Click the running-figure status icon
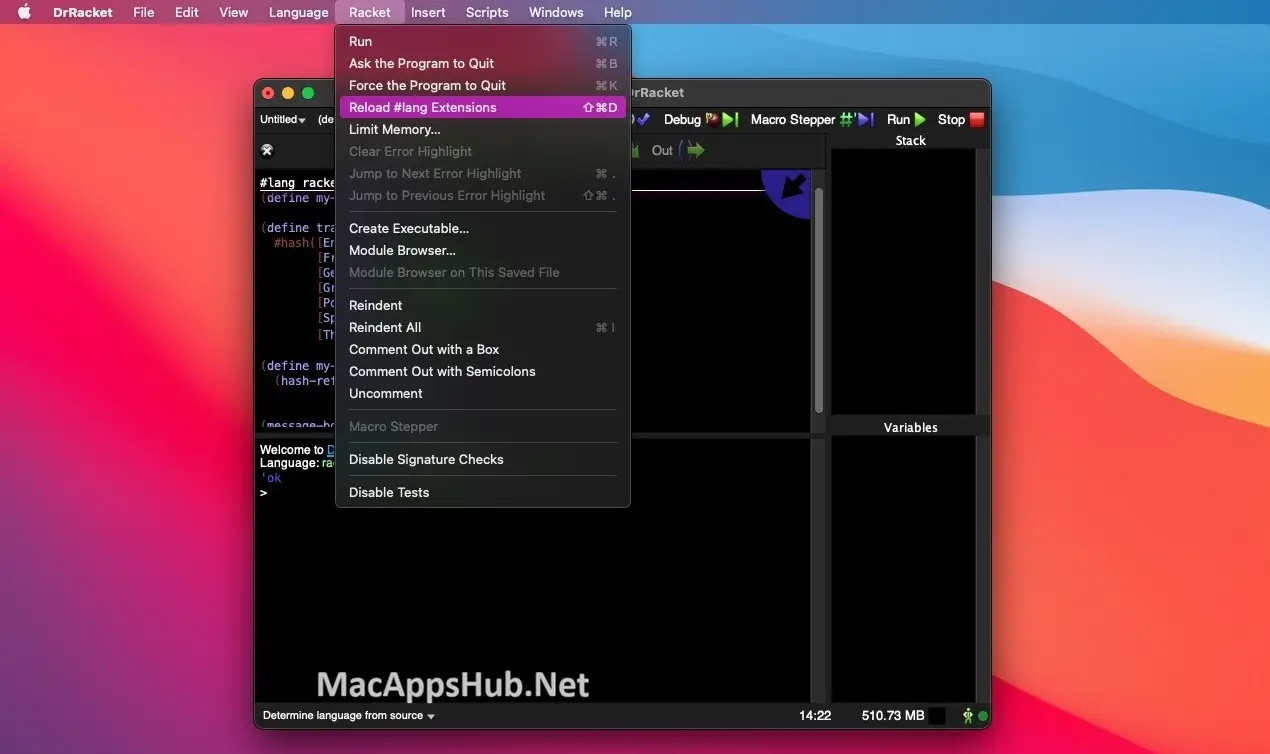Viewport: 1270px width, 754px height. [967, 716]
